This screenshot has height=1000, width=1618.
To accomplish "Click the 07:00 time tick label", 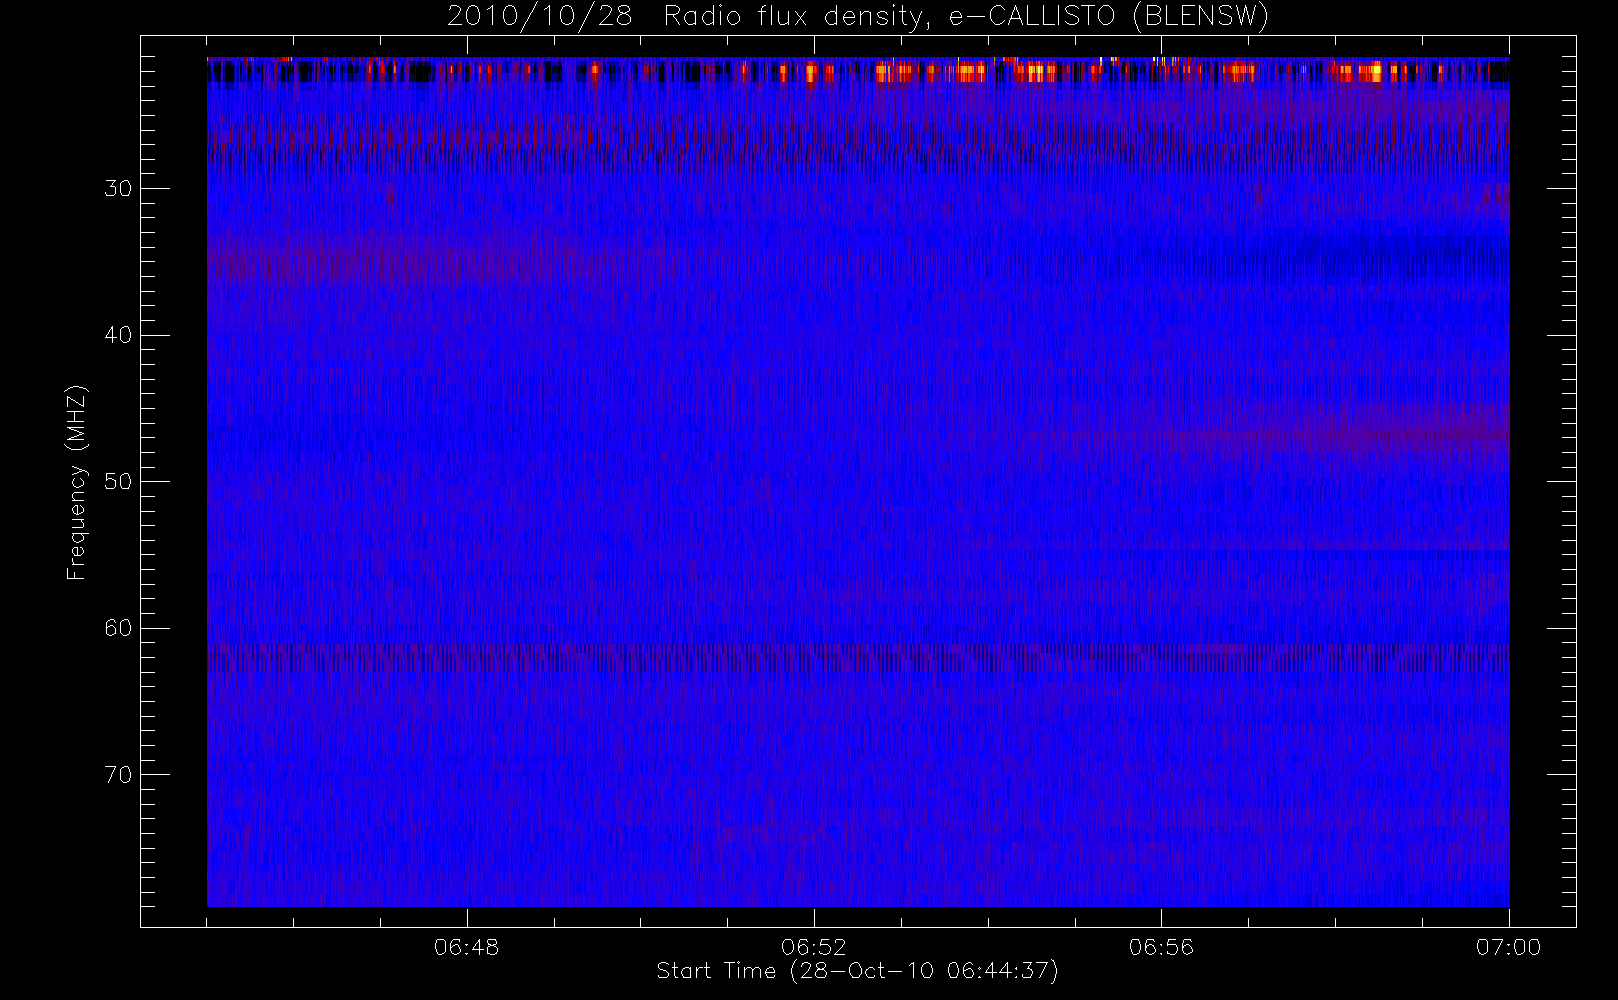I will pyautogui.click(x=1508, y=947).
